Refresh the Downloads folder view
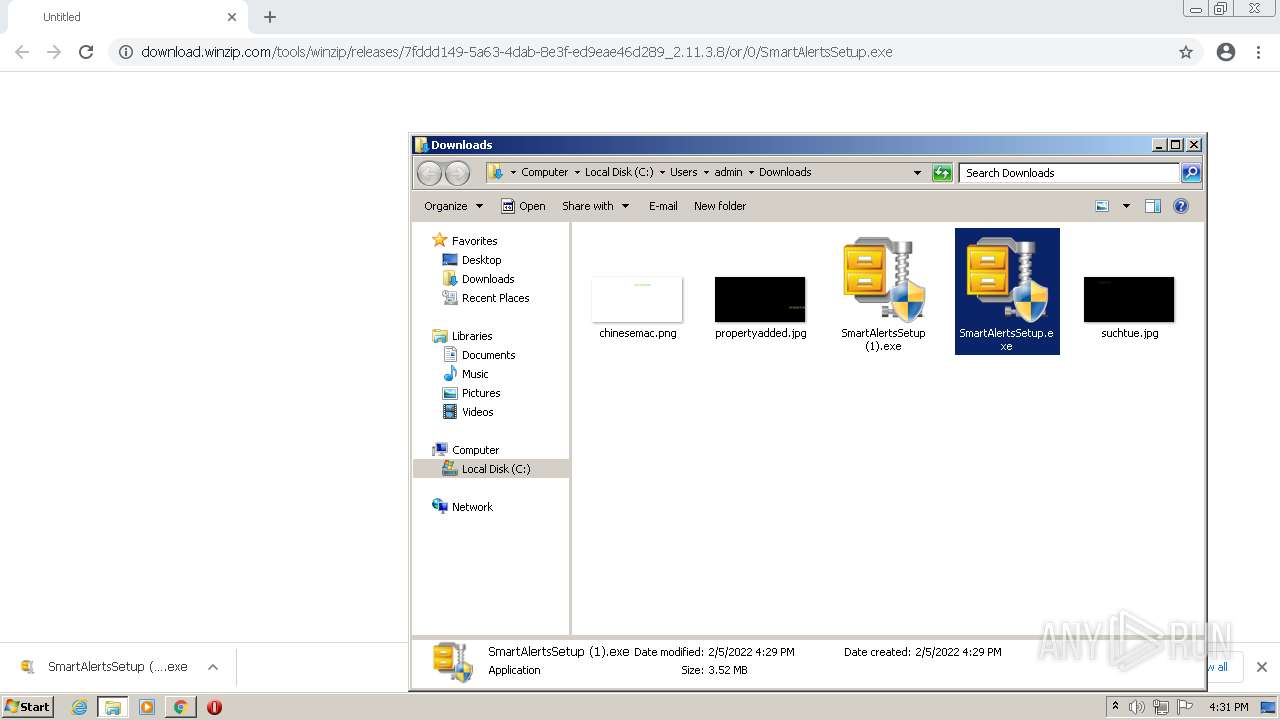1280x720 pixels. click(942, 173)
